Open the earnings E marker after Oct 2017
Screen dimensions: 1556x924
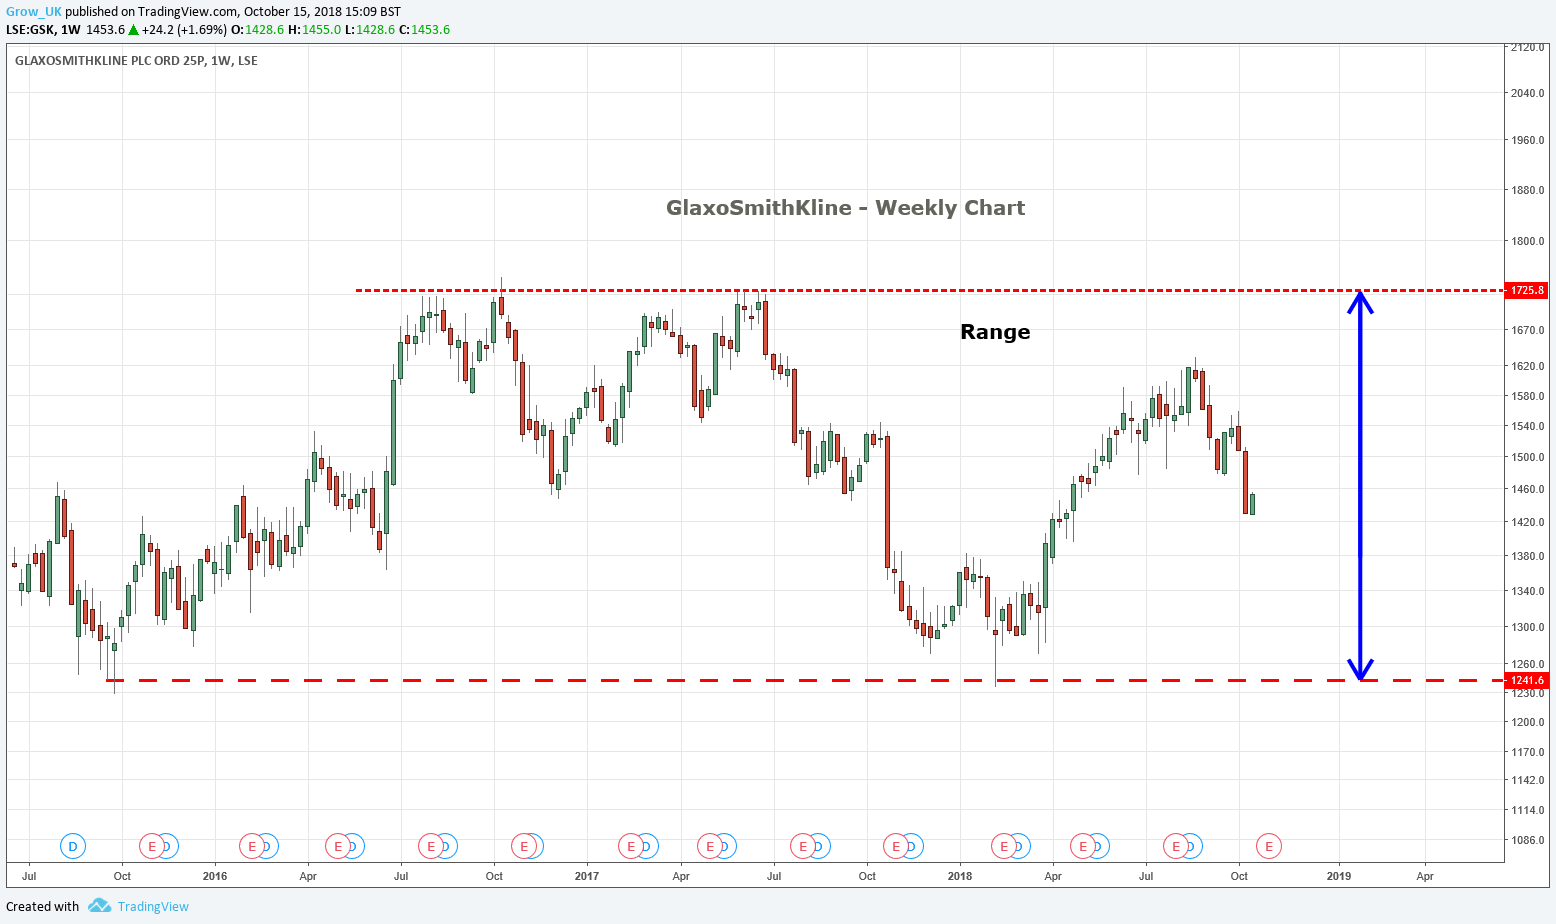click(896, 847)
